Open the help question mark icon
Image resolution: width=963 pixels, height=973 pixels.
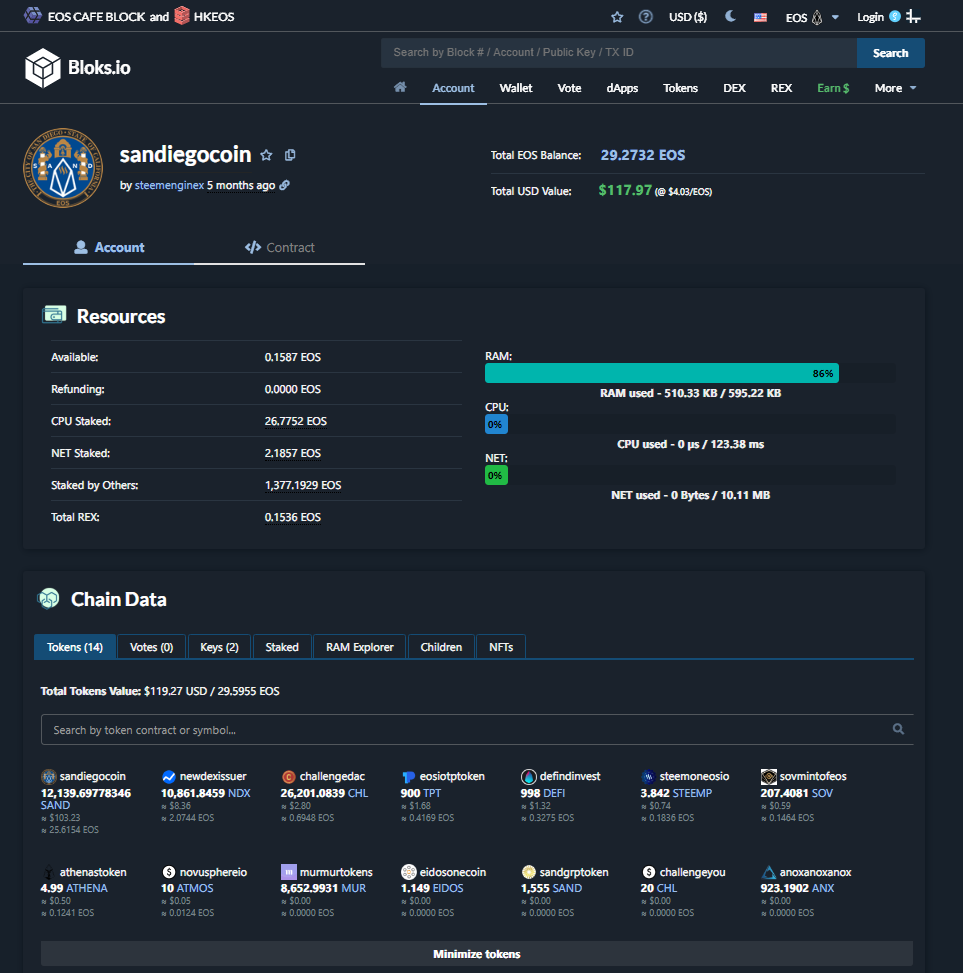coord(645,17)
